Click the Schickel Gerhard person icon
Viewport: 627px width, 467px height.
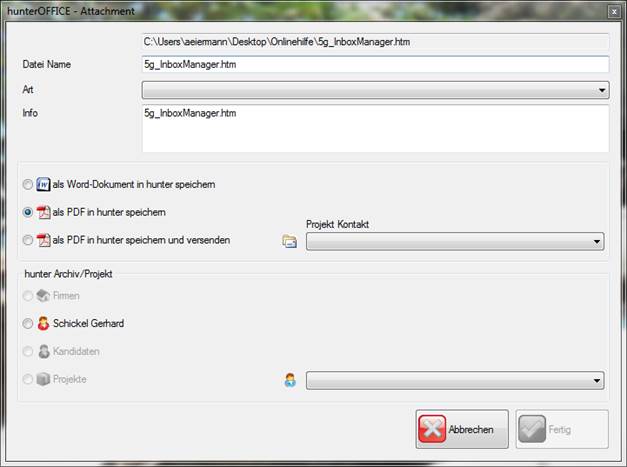click(43, 324)
